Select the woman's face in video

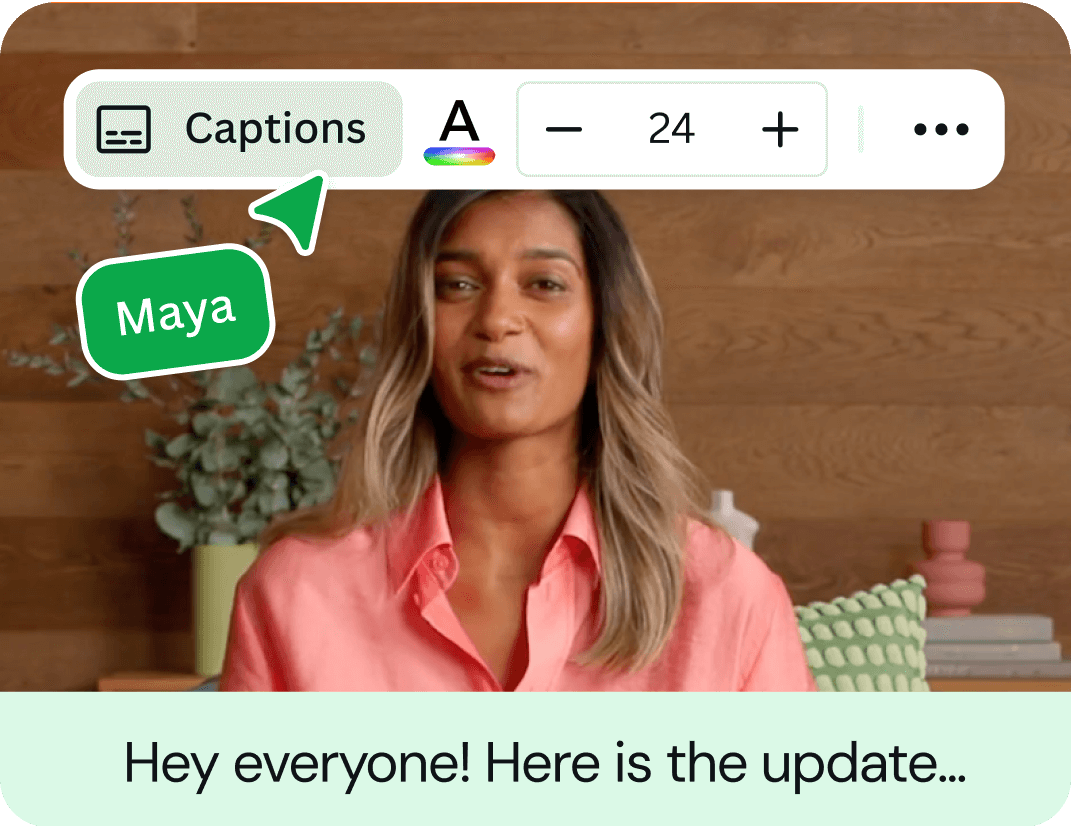coord(507,321)
